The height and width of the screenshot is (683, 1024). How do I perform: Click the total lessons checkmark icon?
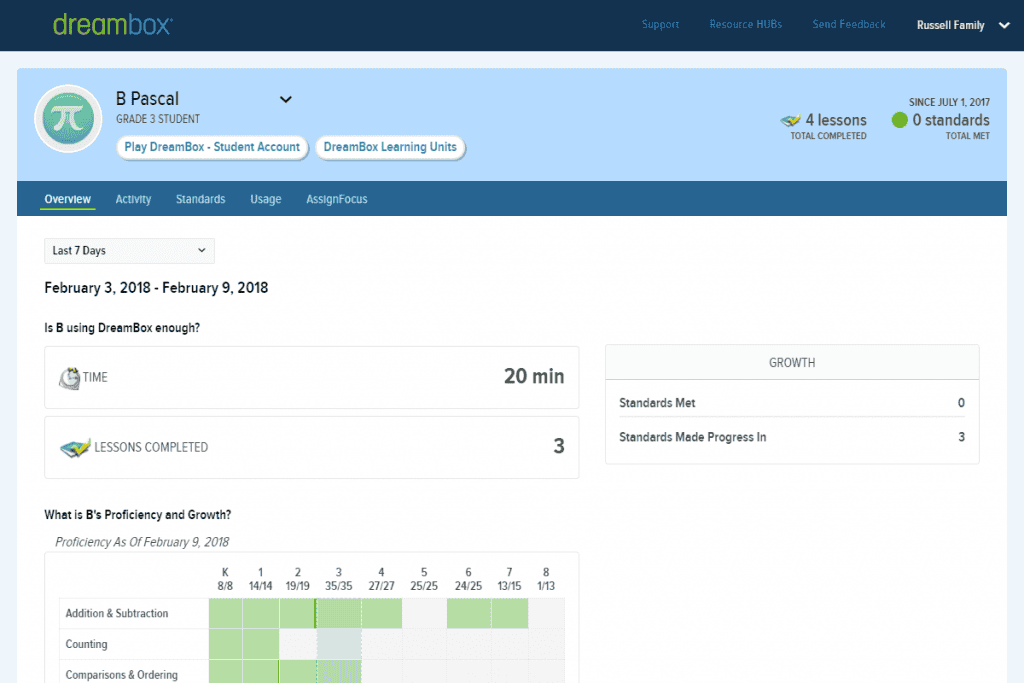790,120
